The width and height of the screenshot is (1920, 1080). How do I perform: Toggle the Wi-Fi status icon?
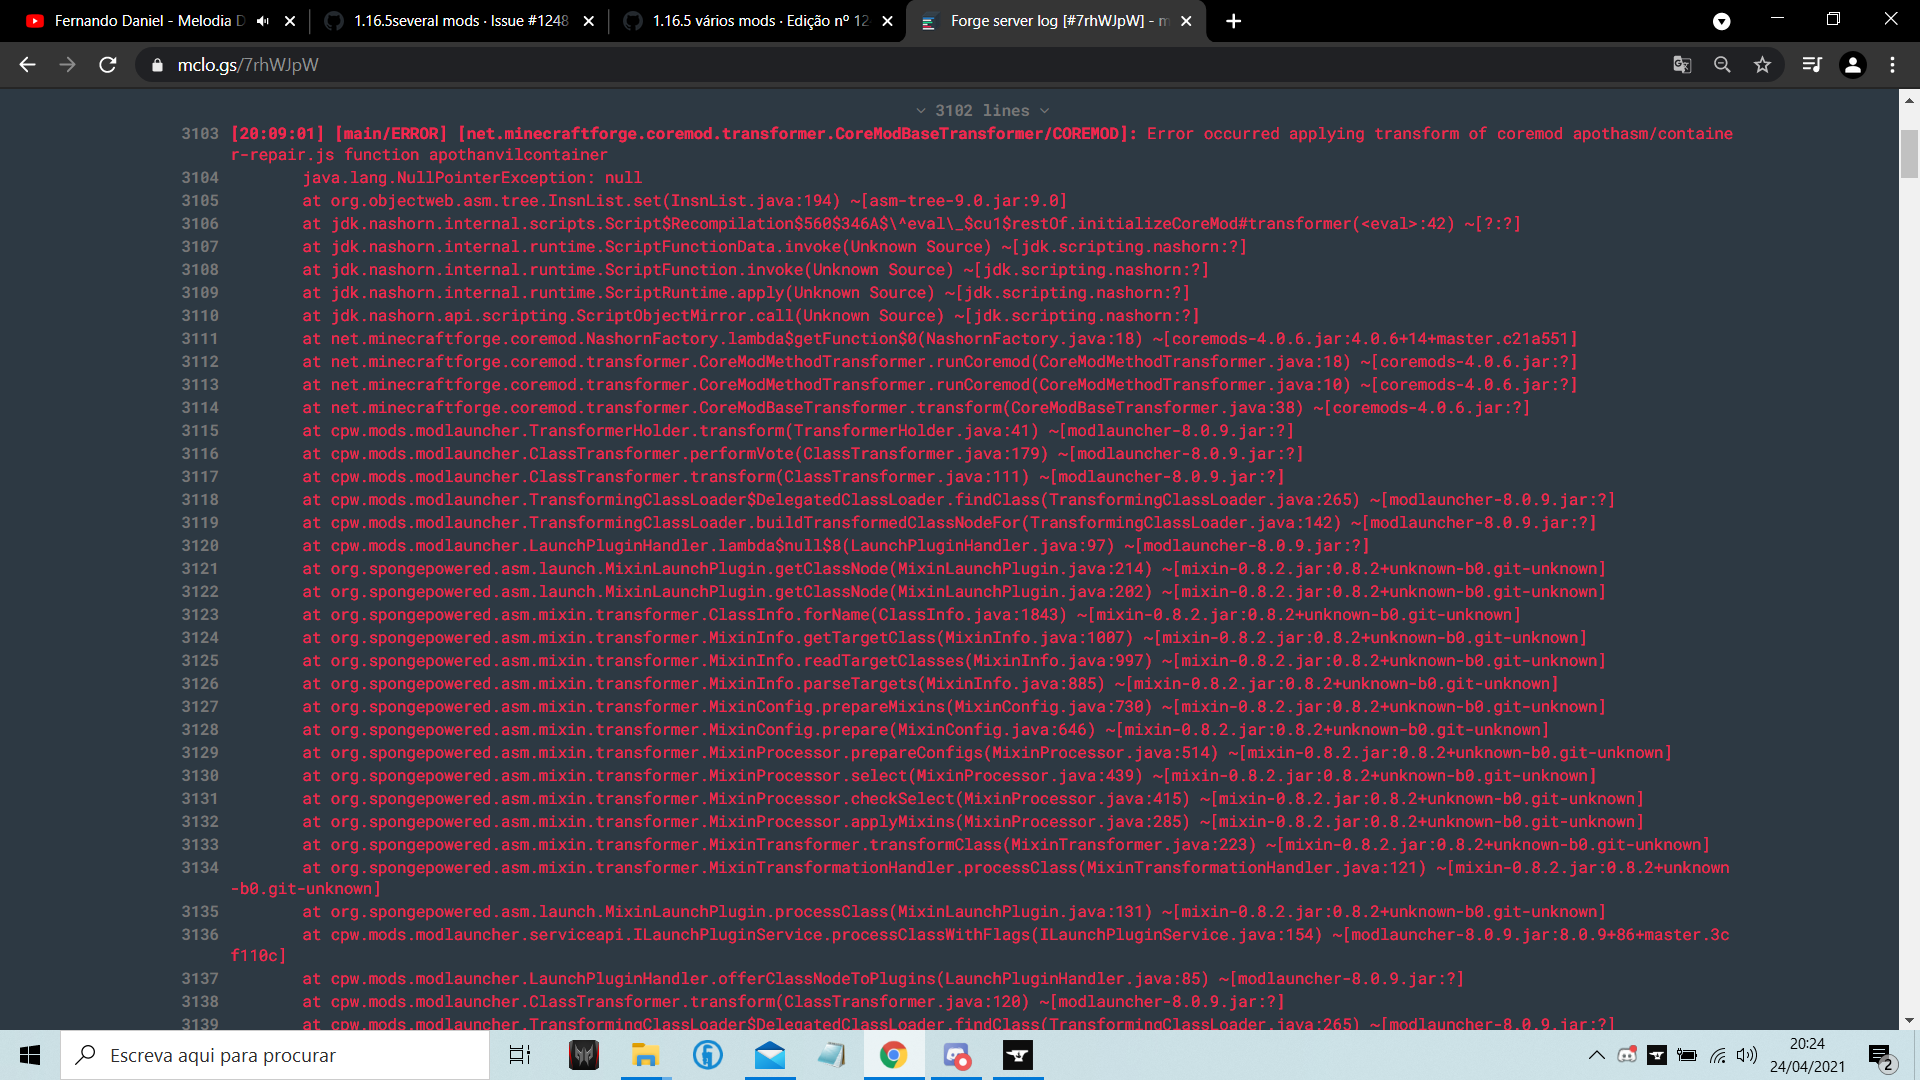tap(1718, 1055)
